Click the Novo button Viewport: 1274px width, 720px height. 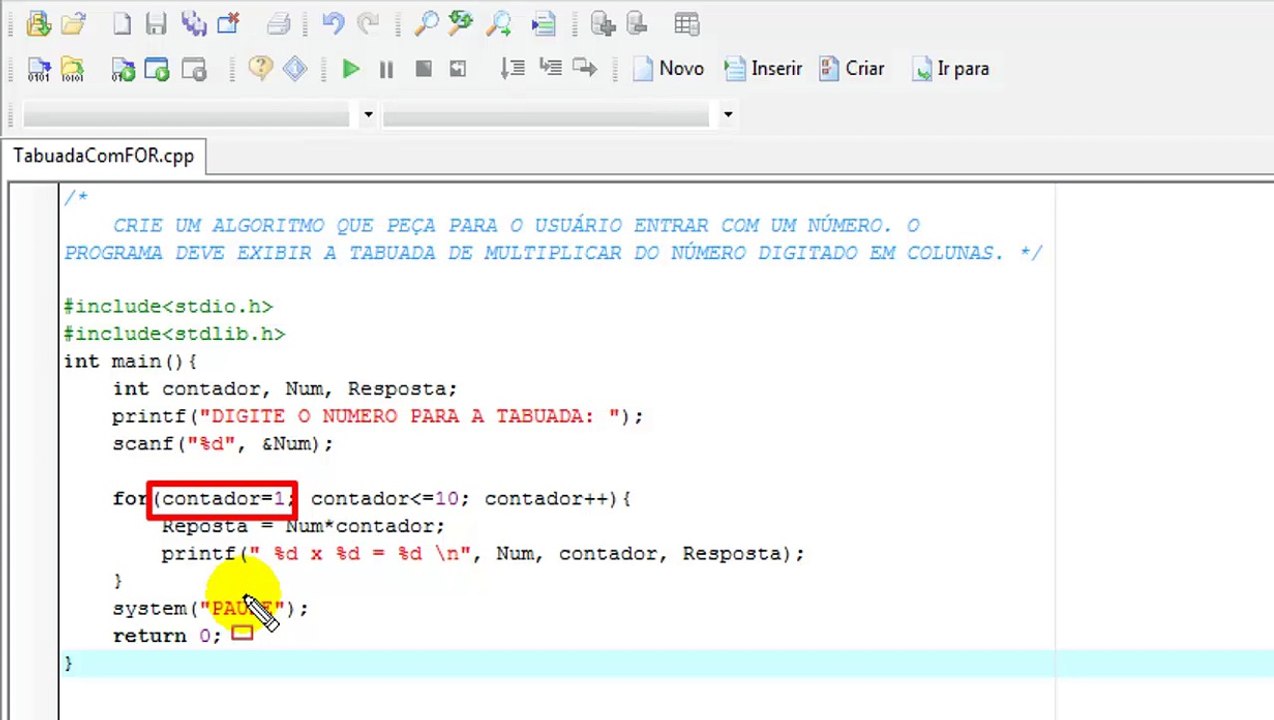click(x=668, y=69)
